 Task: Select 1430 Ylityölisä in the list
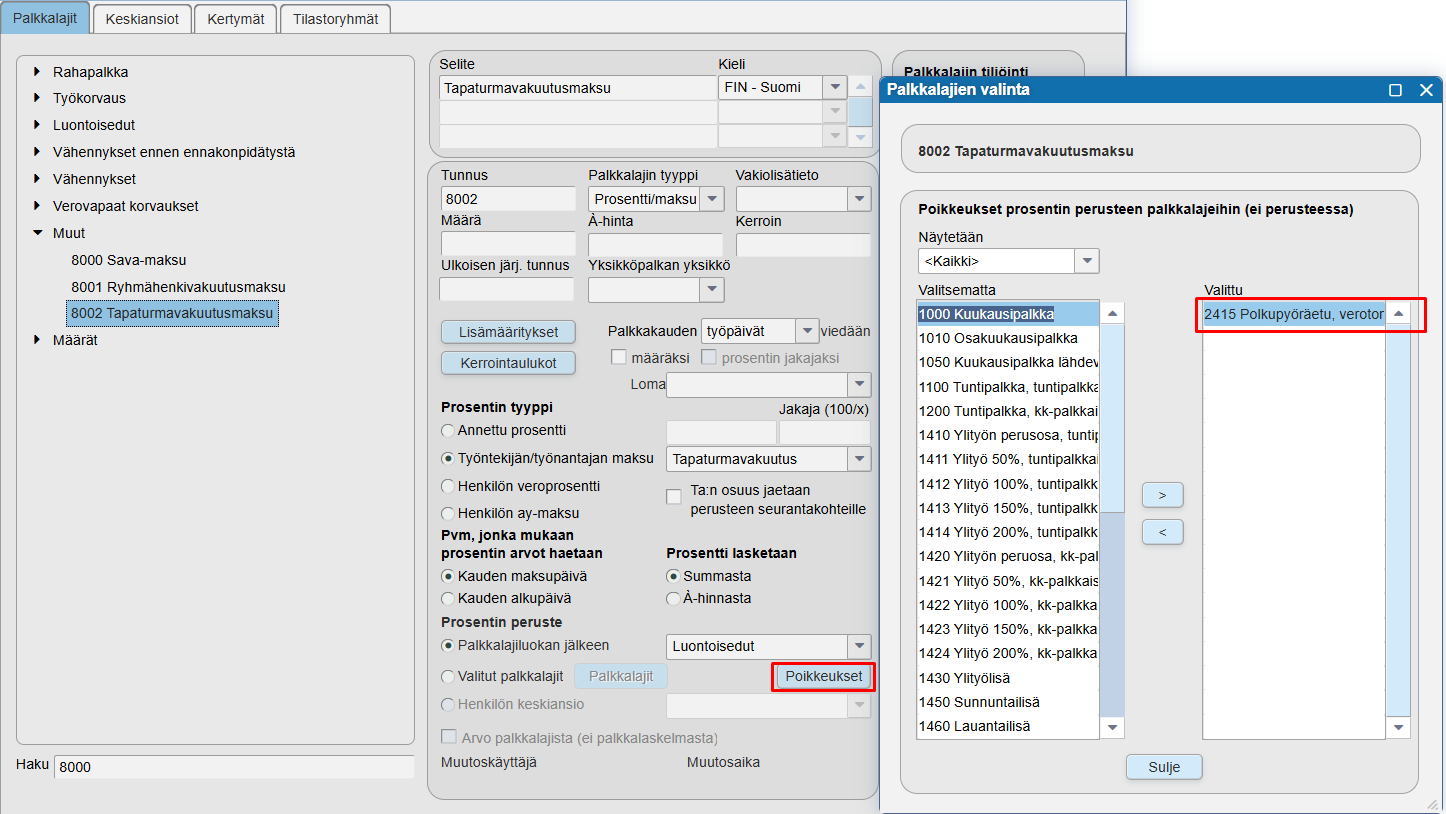pos(1008,678)
